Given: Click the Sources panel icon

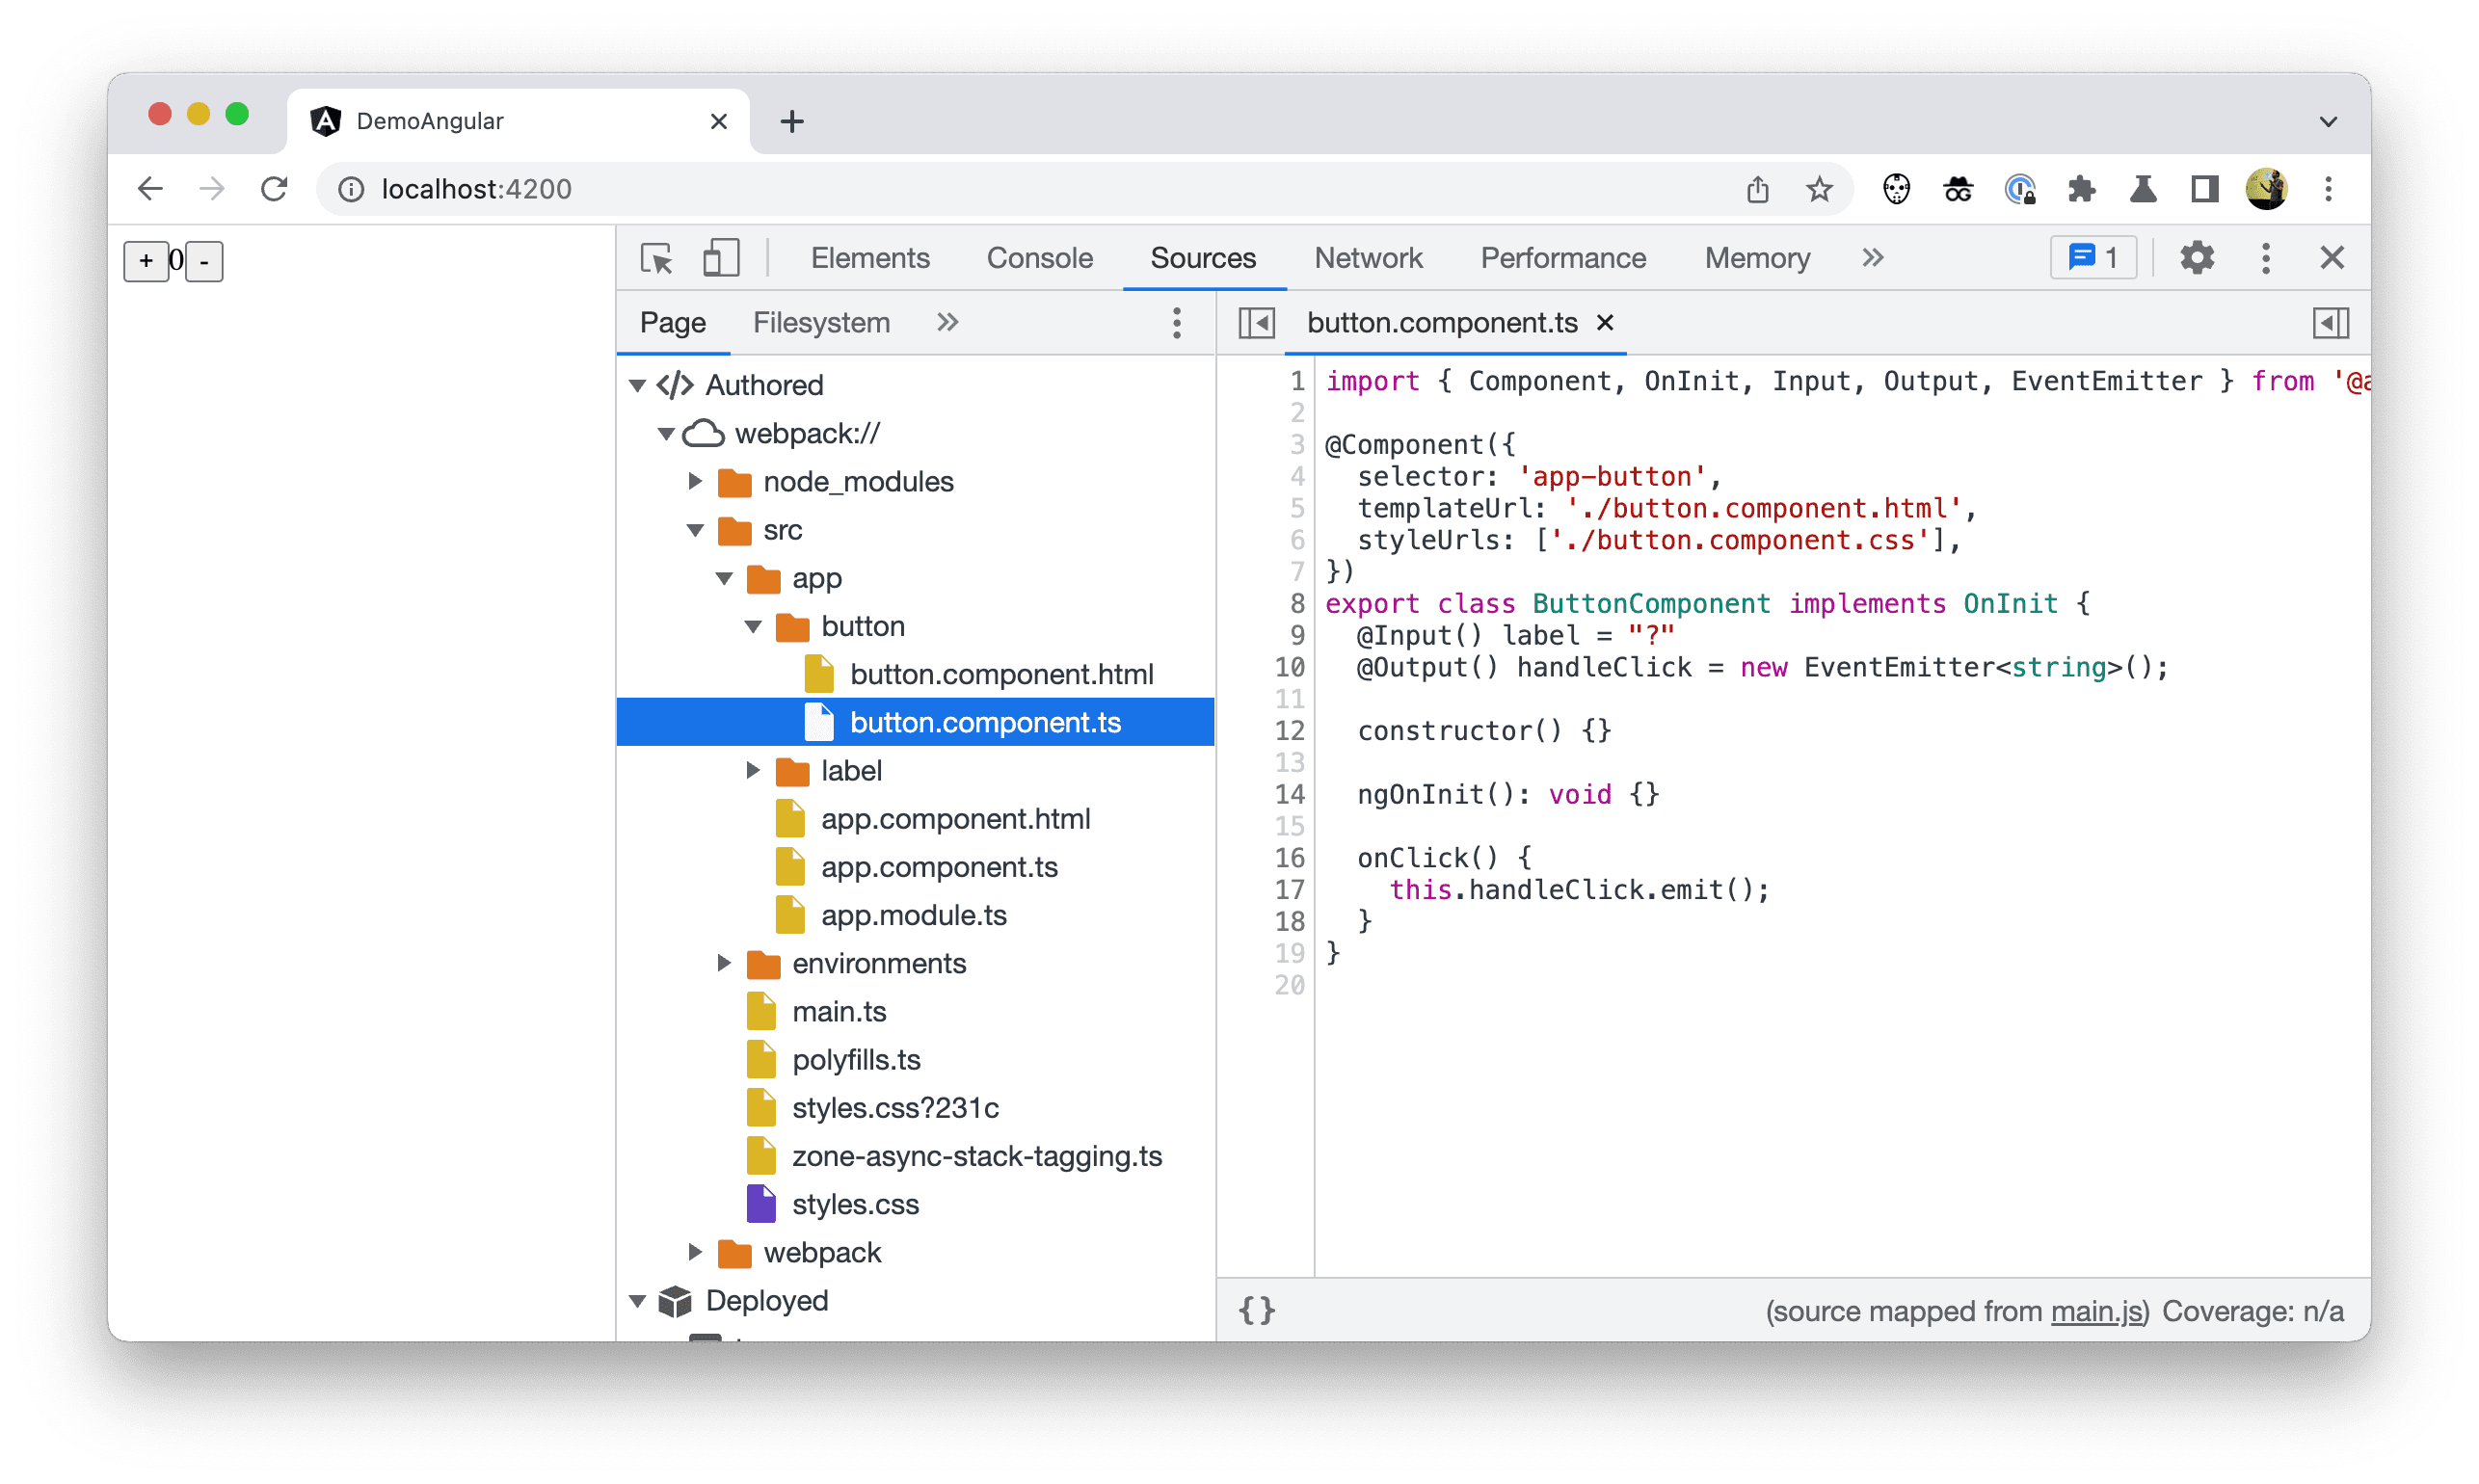Looking at the screenshot, I should coord(1200,258).
